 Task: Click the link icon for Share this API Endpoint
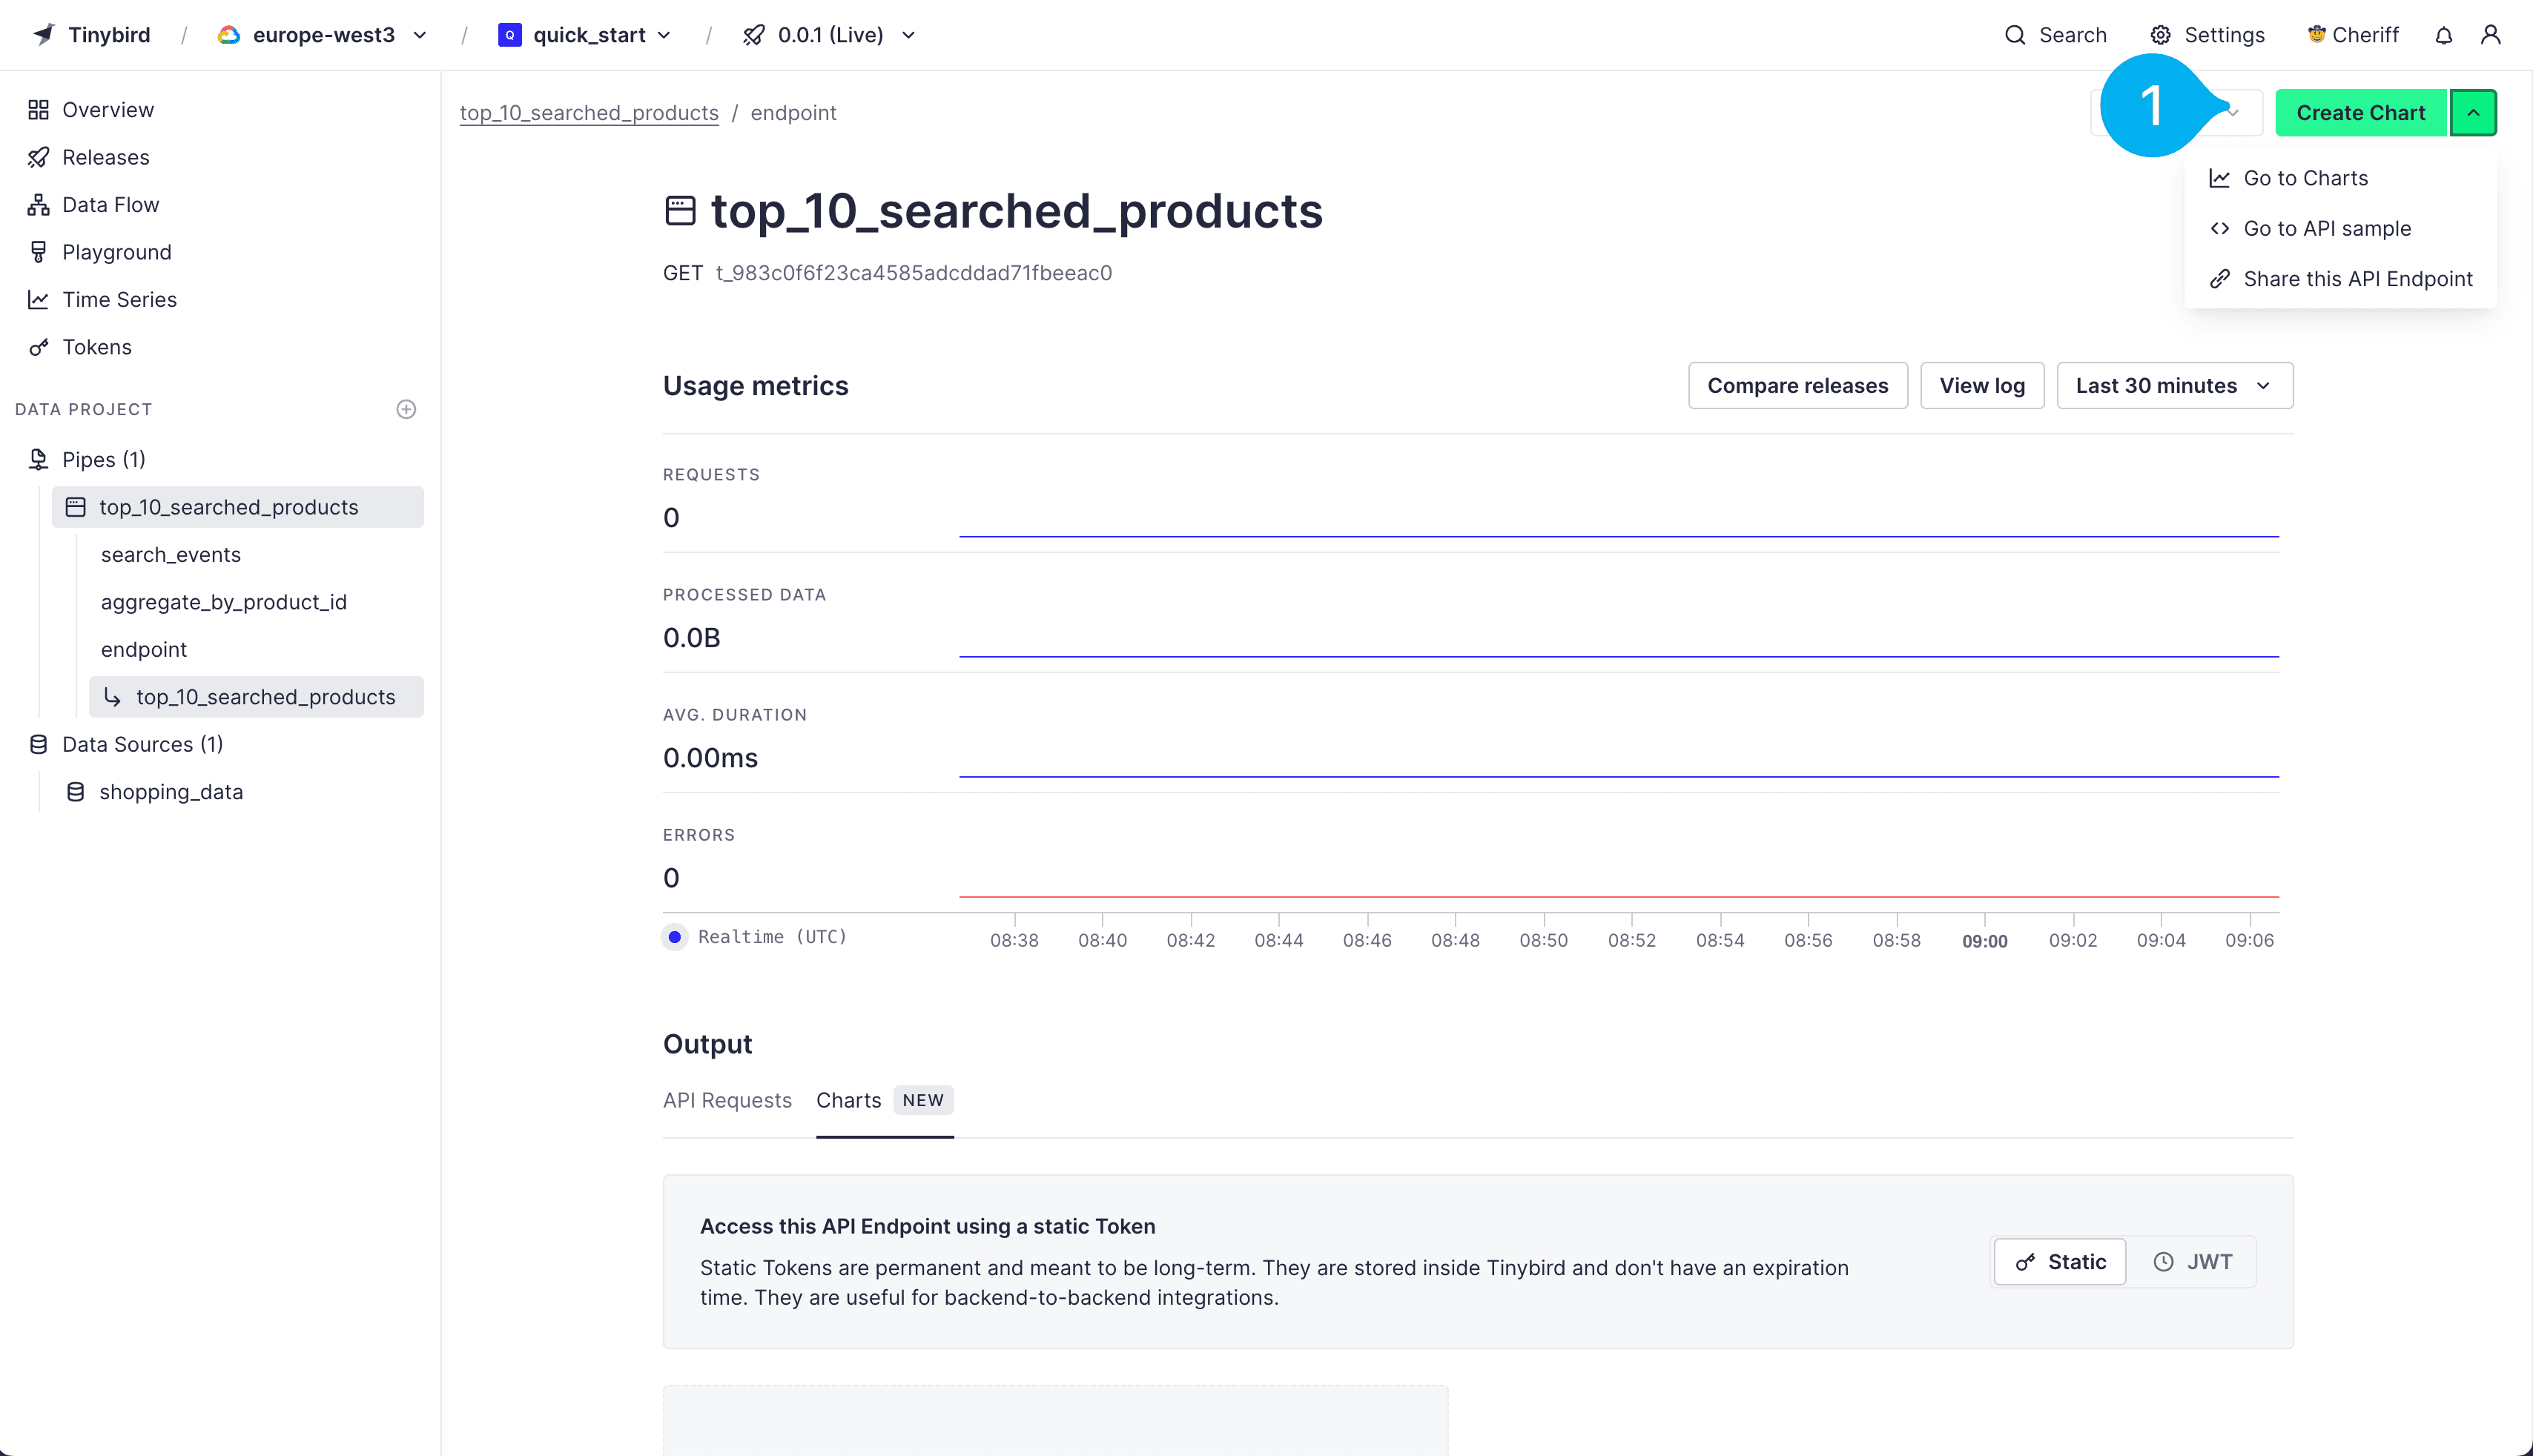2219,279
